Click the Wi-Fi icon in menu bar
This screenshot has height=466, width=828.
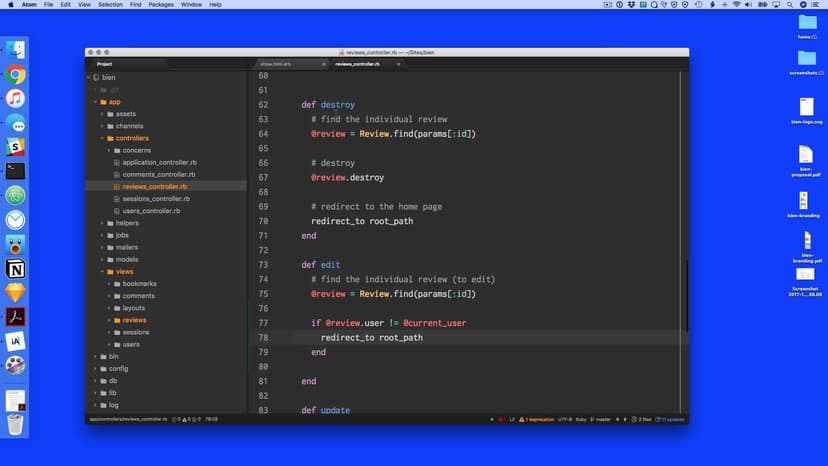click(737, 5)
